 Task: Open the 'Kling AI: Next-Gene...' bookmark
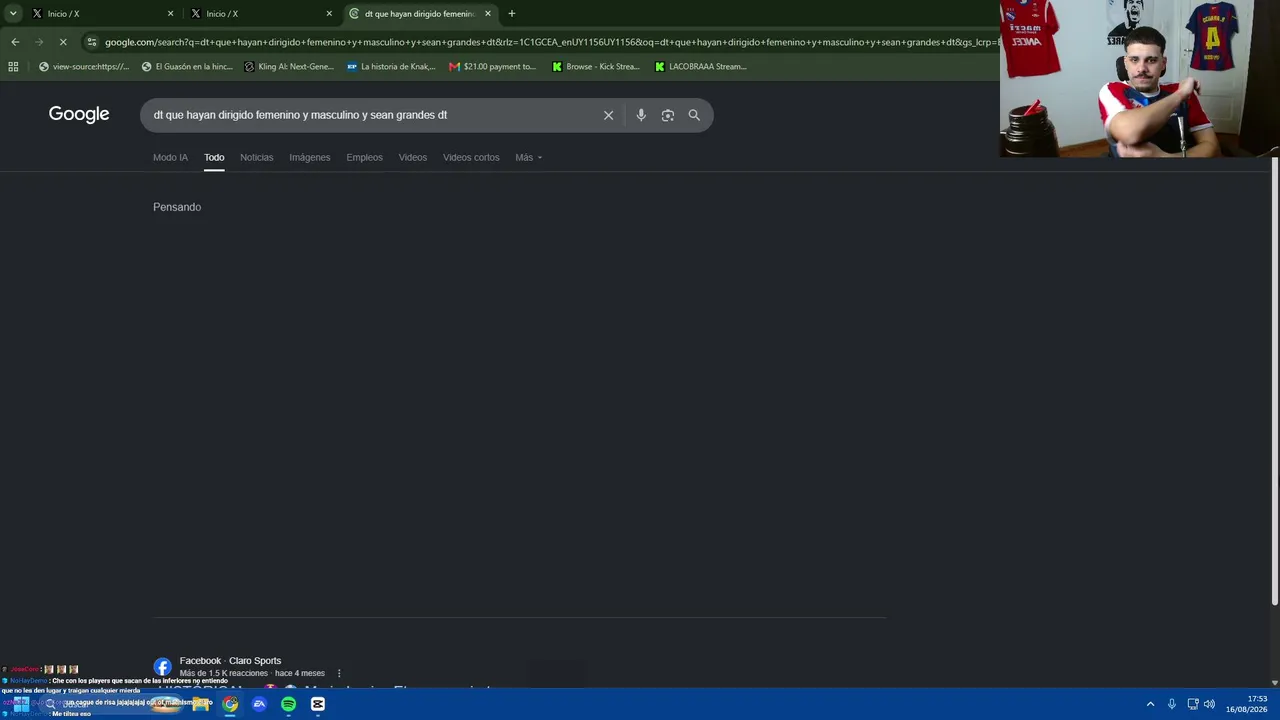(289, 67)
